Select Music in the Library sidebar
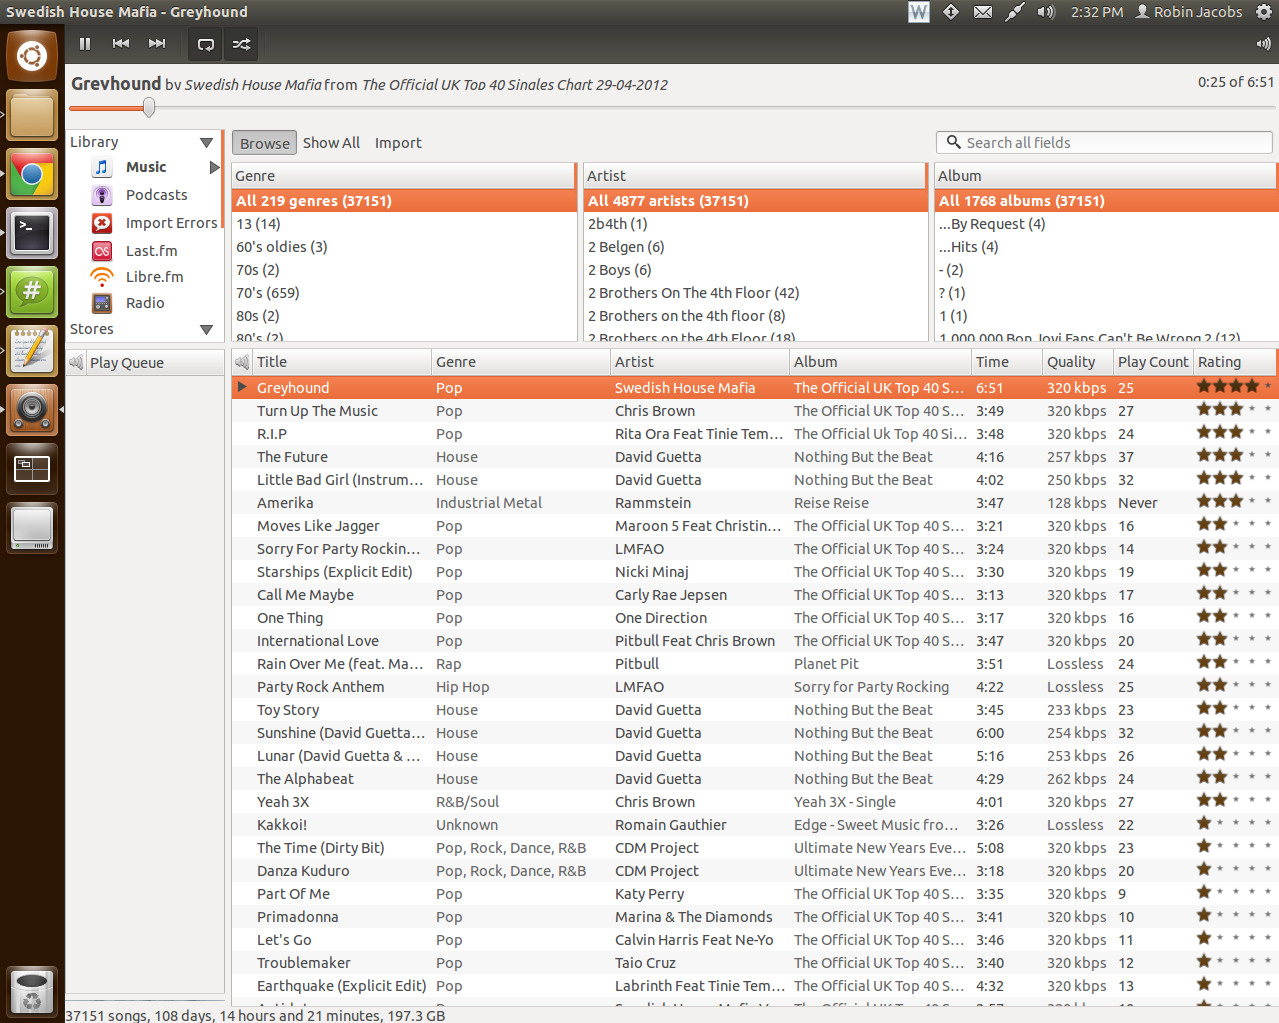 pyautogui.click(x=146, y=167)
